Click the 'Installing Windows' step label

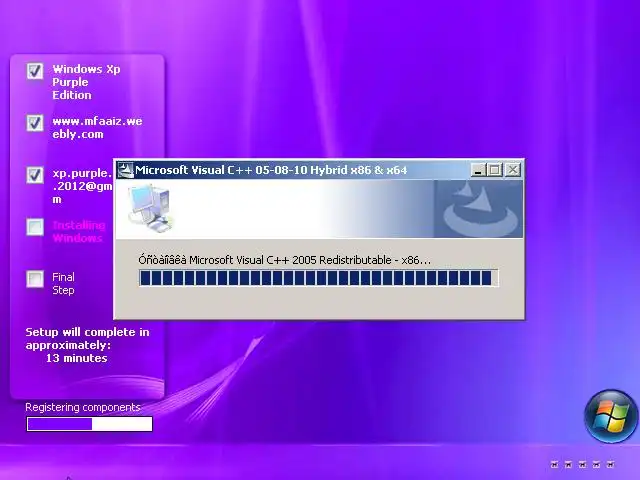click(x=79, y=231)
